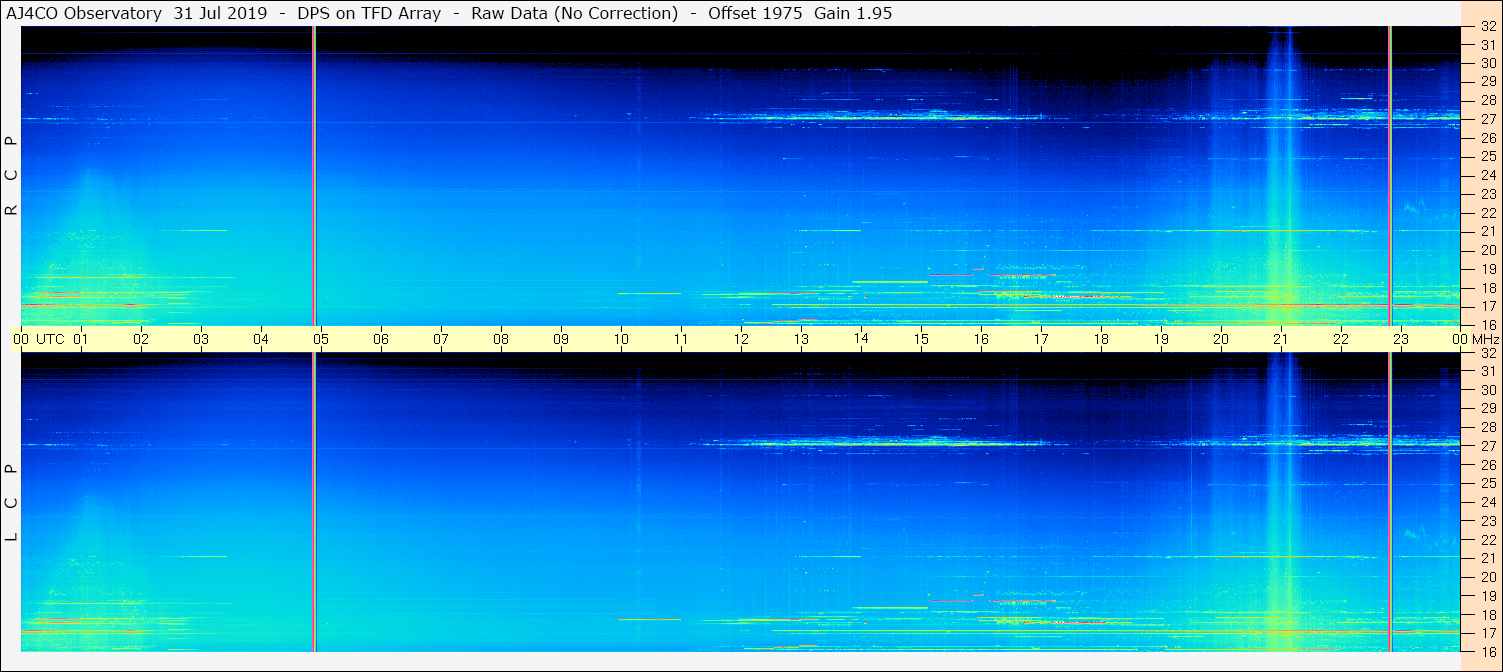Image resolution: width=1503 pixels, height=672 pixels.
Task: Click the 12 hour mark on UTC axis
Action: point(741,339)
